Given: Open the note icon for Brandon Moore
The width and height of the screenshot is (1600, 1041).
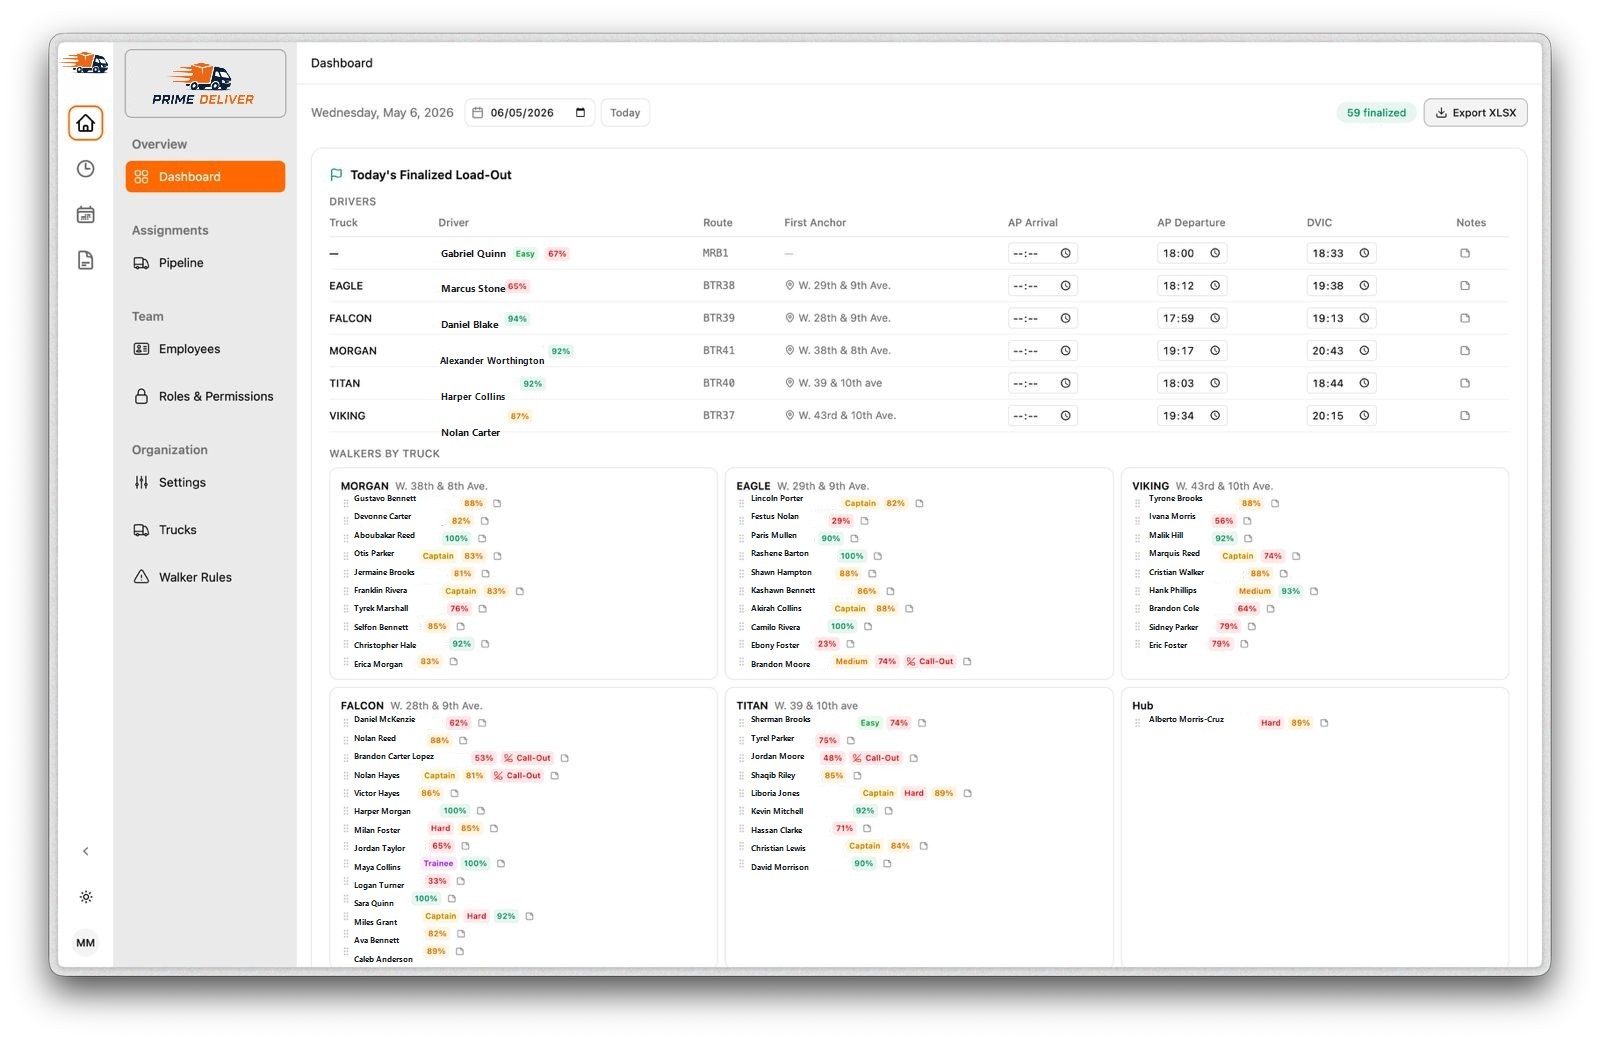Looking at the screenshot, I should tap(967, 662).
